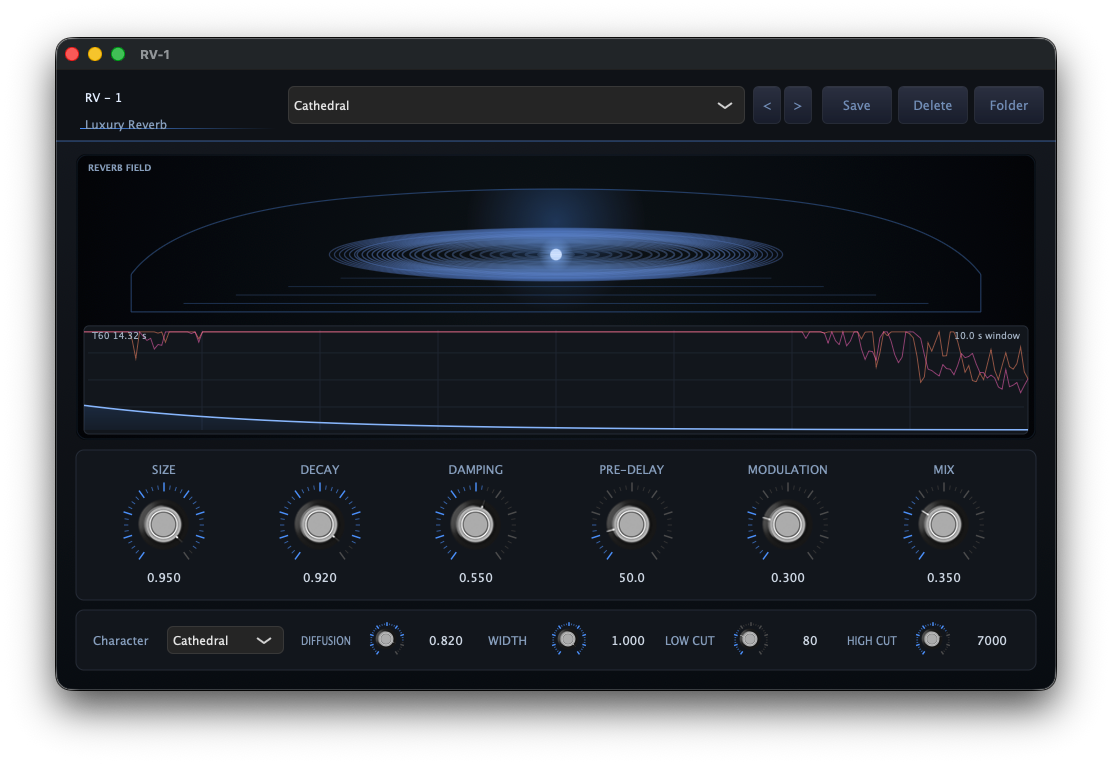Click the decay value 0.920
The image size is (1112, 764).
coord(320,577)
